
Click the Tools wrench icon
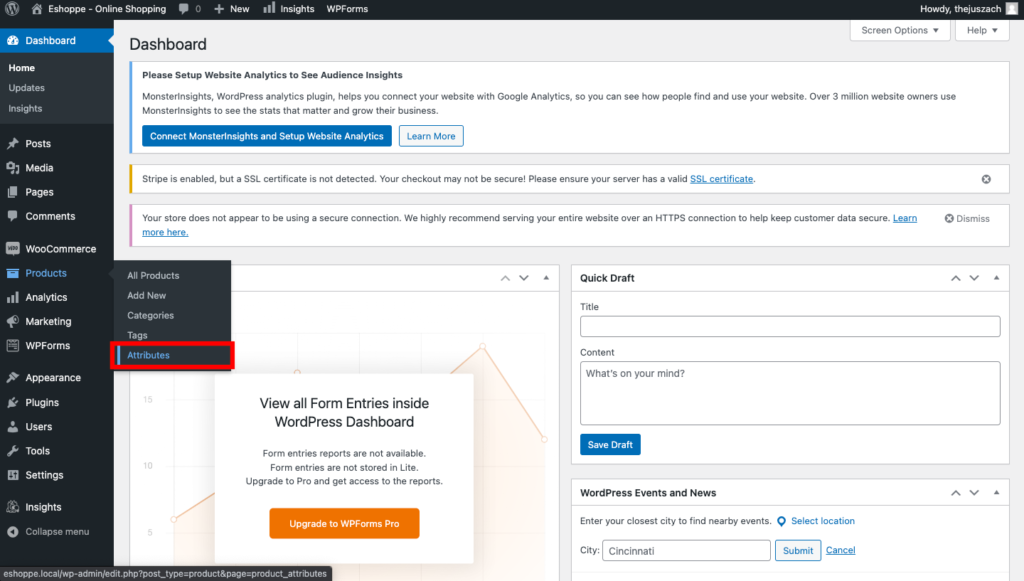[12, 450]
